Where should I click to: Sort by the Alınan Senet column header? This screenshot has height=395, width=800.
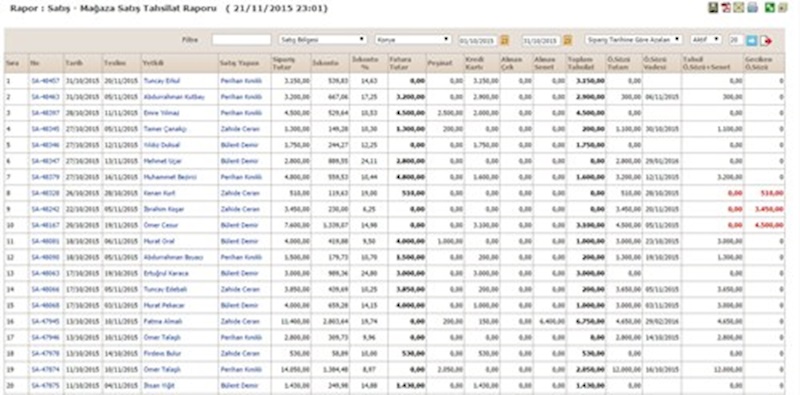tap(545, 63)
